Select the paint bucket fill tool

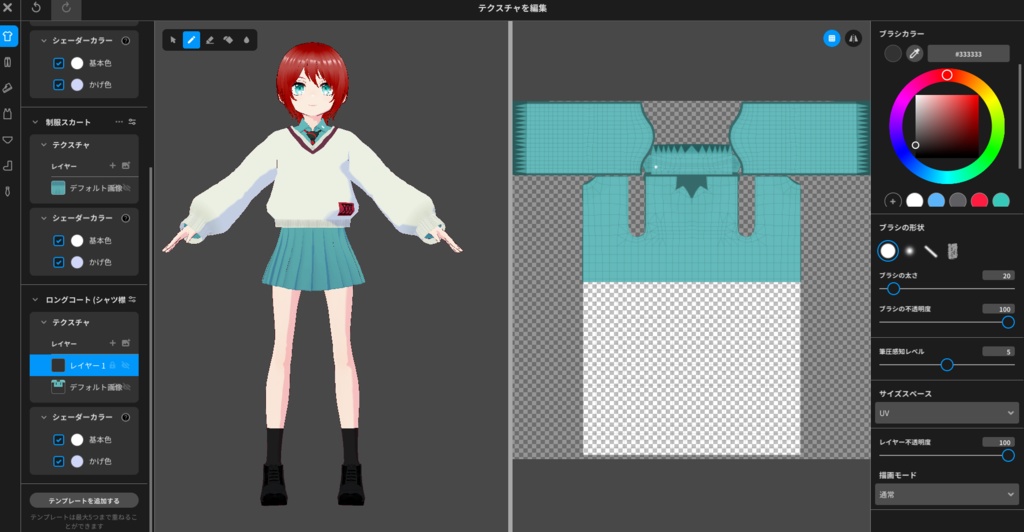coord(228,40)
